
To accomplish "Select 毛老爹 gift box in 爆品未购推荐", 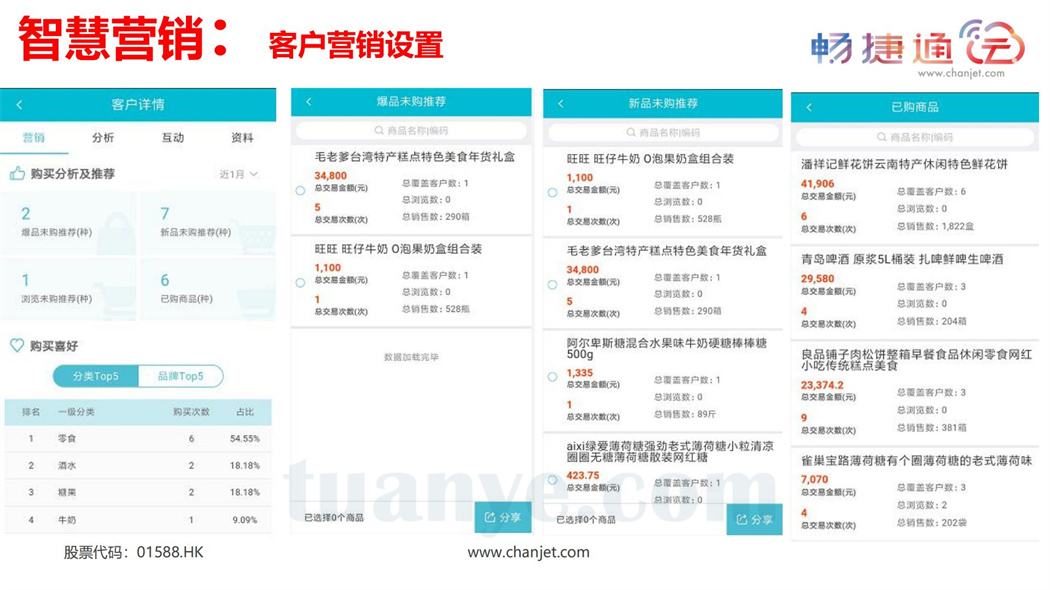I will click(301, 191).
